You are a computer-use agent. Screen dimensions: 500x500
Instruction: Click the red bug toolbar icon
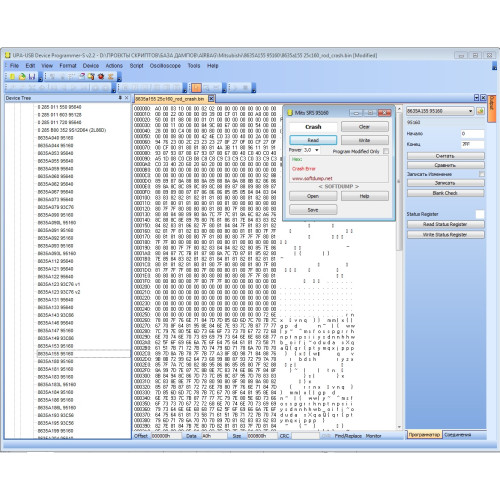(x=101, y=77)
